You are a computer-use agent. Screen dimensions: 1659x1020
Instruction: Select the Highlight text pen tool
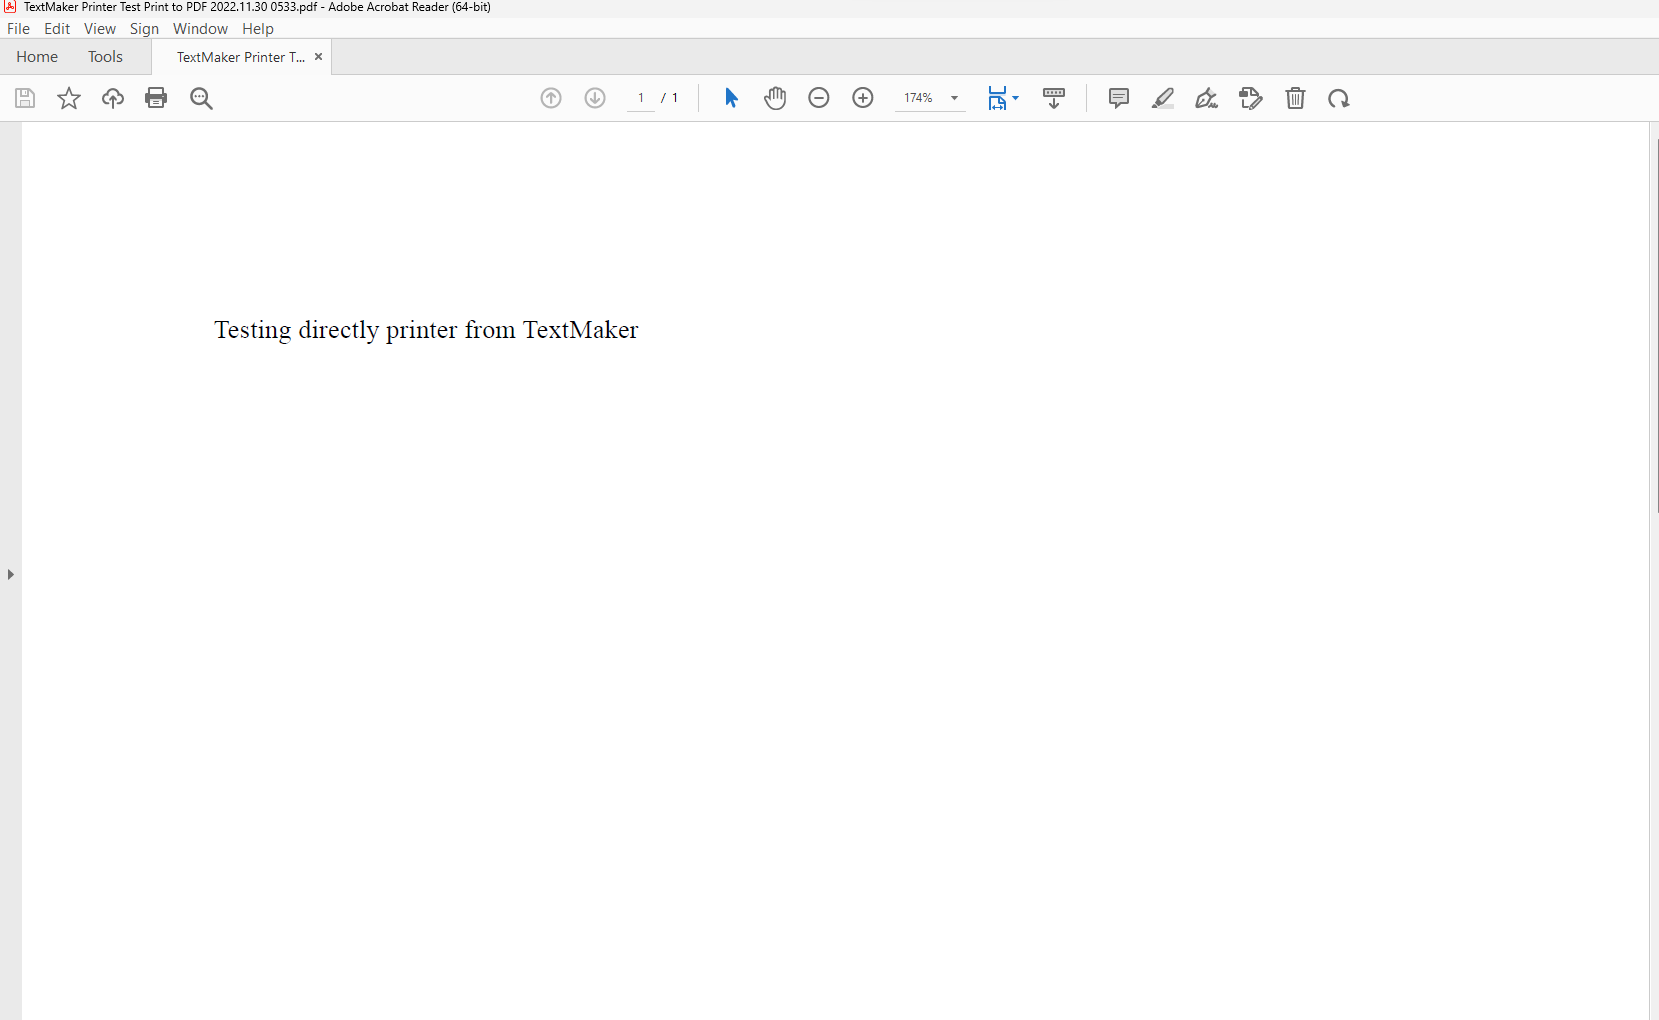[x=1163, y=98]
